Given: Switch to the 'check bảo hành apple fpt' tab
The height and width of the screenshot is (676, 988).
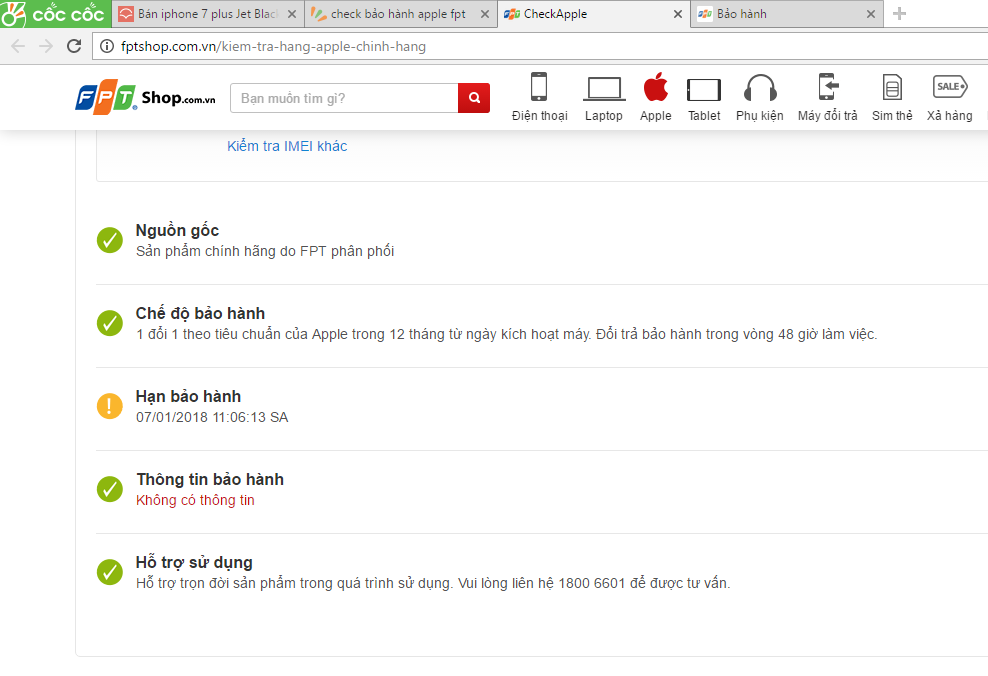Looking at the screenshot, I should point(399,14).
